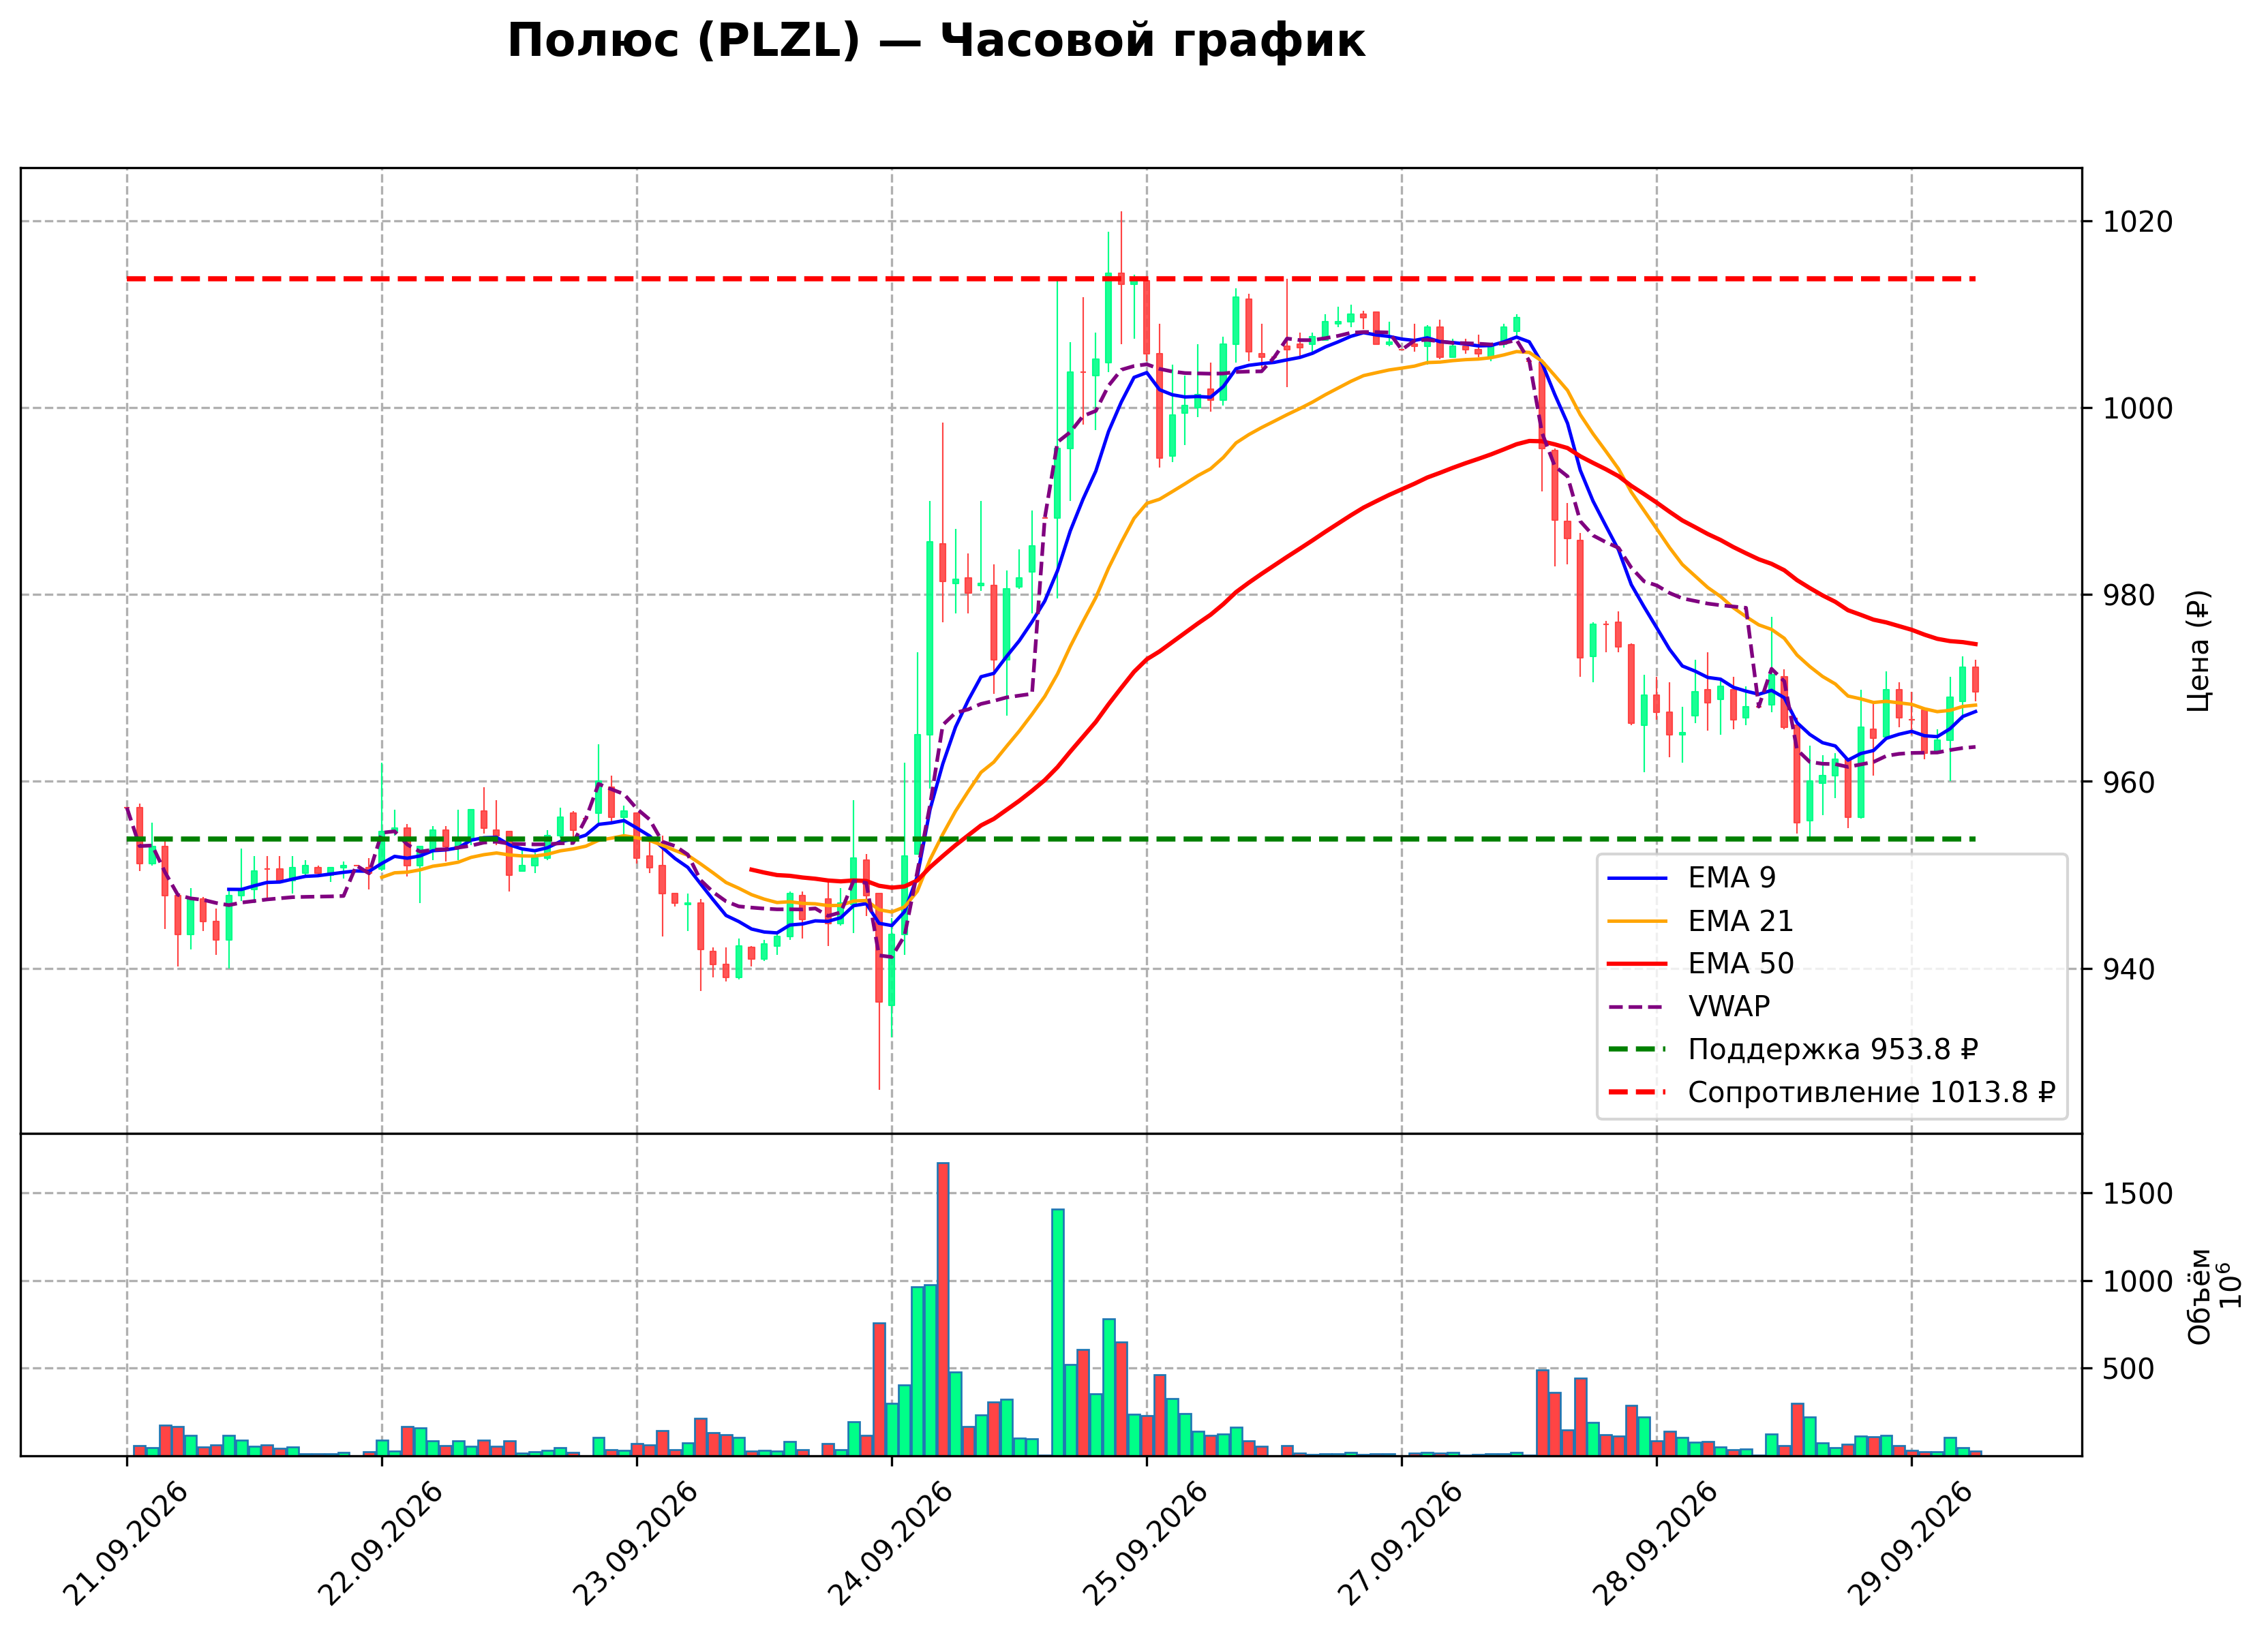The height and width of the screenshot is (1631, 2268).
Task: Click the date label 22.09.2026
Action: (x=380, y=1544)
